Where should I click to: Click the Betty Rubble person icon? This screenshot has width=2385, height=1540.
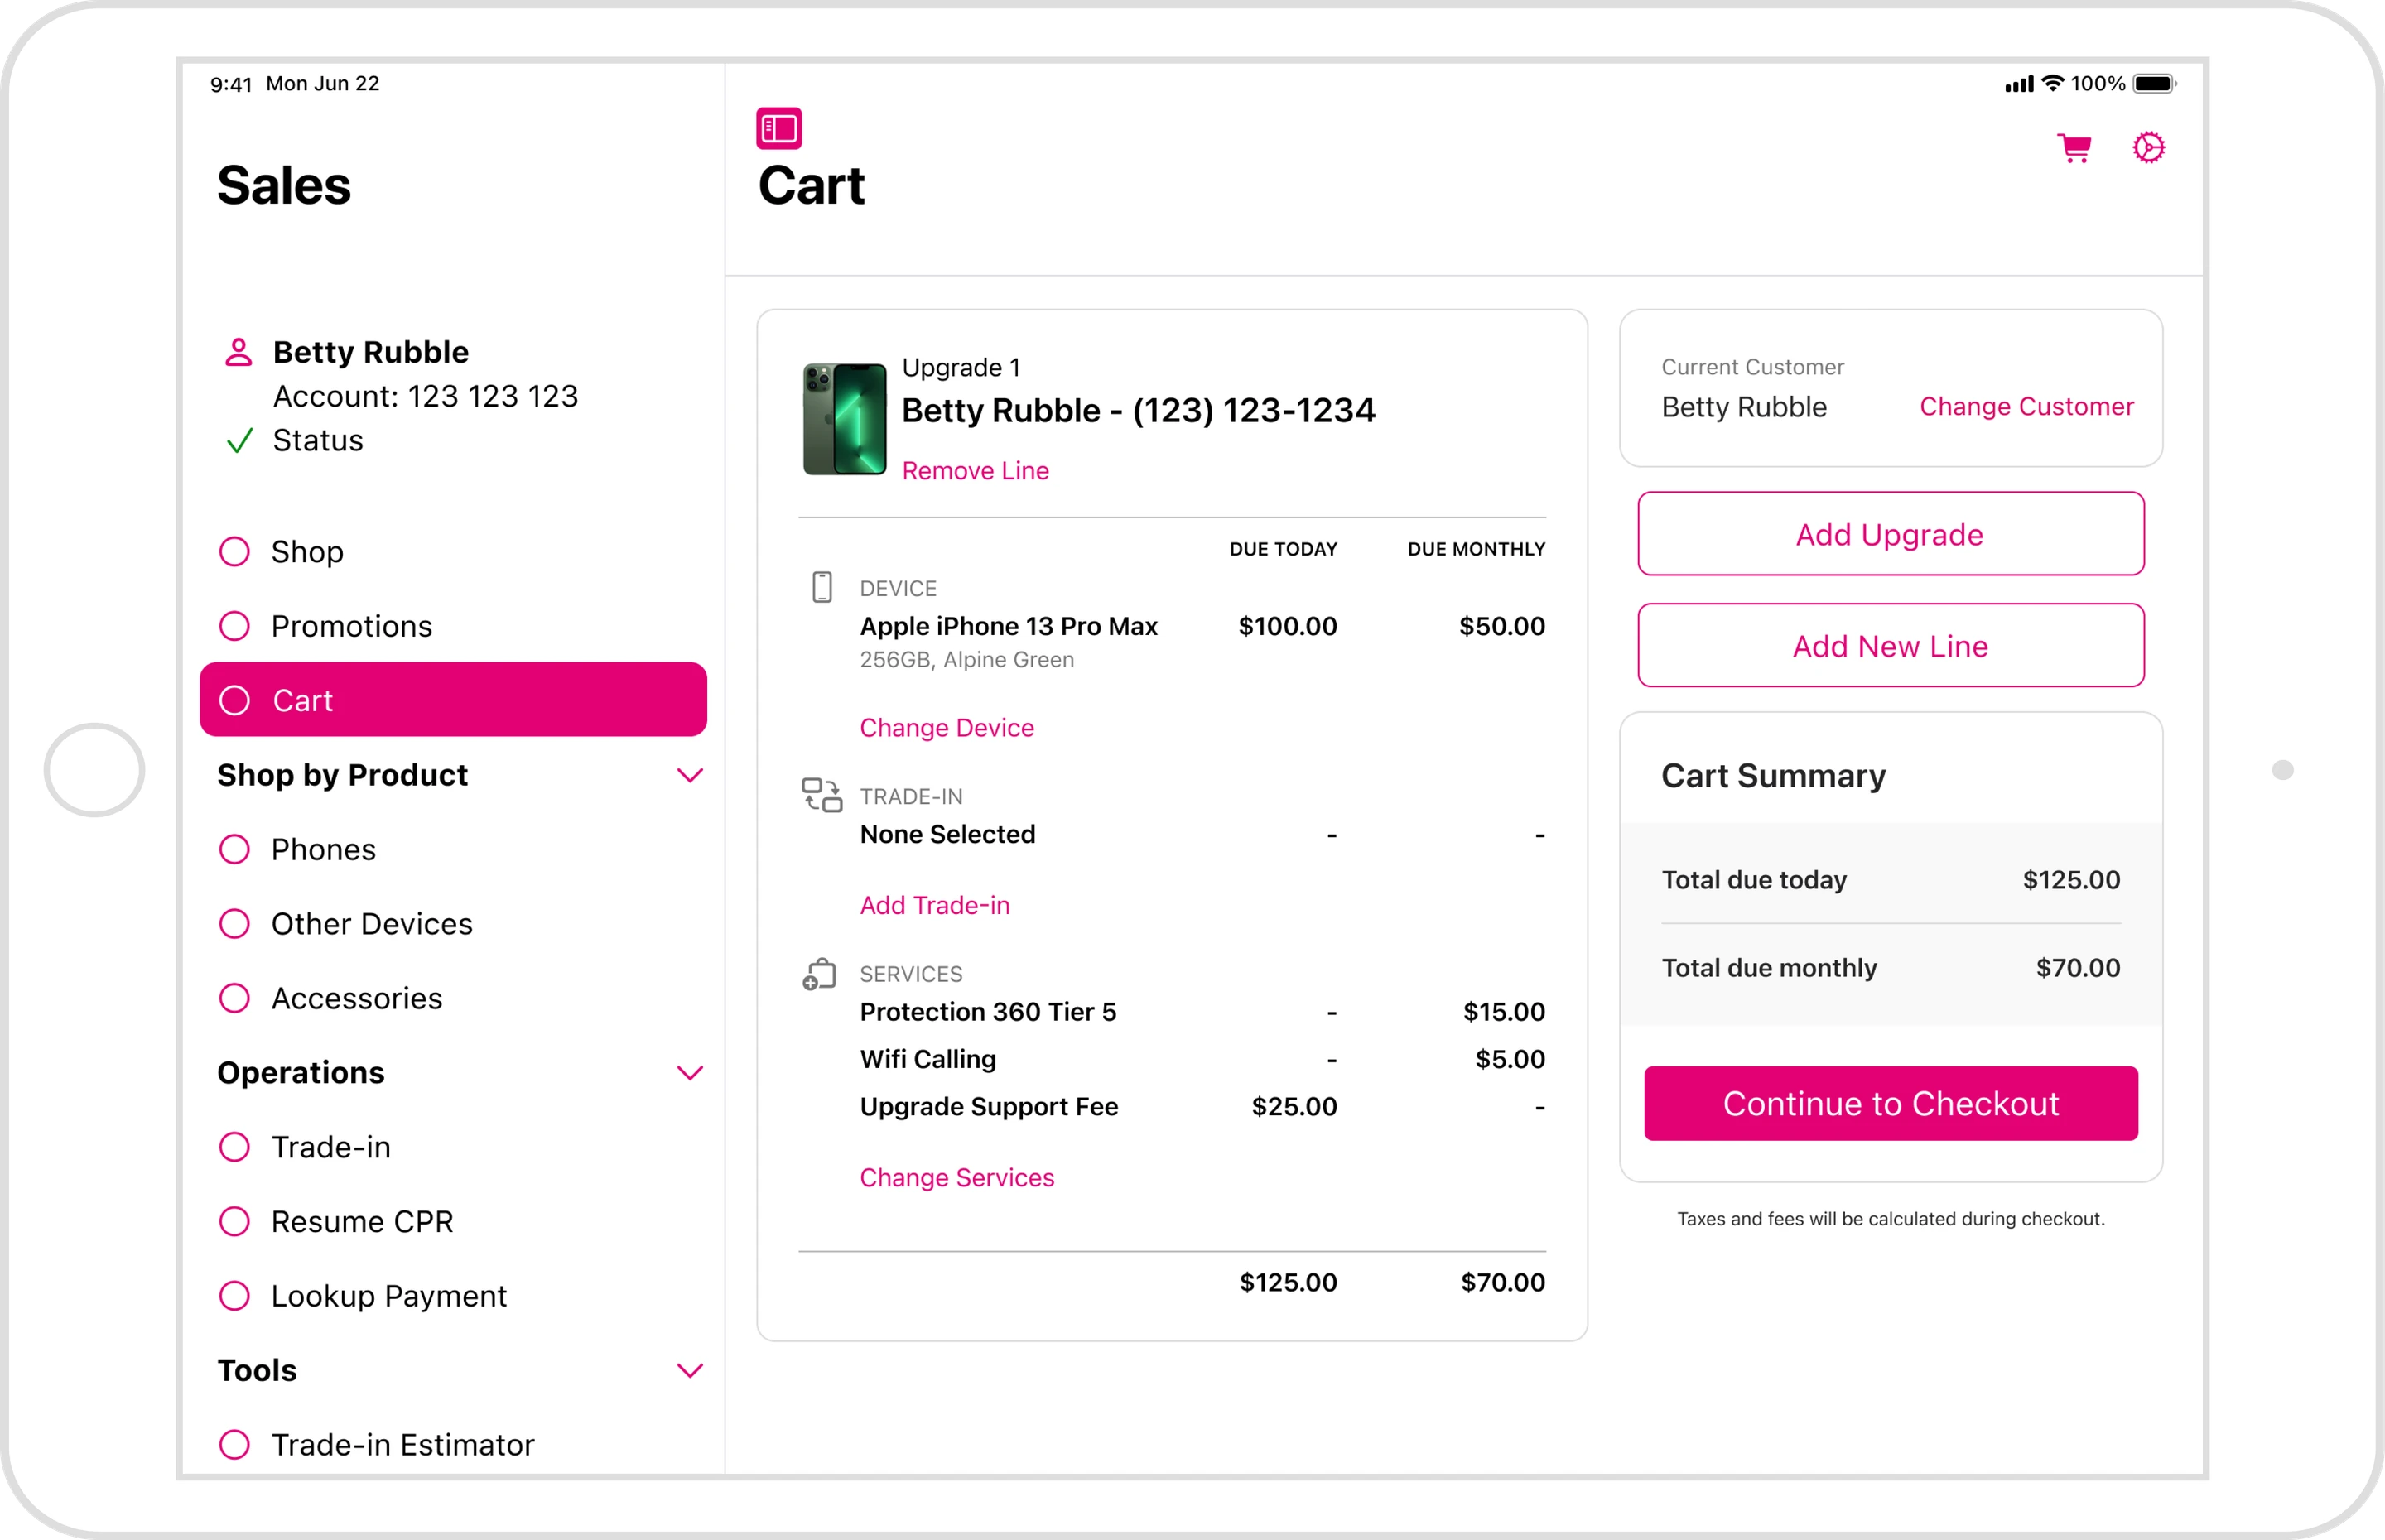238,352
